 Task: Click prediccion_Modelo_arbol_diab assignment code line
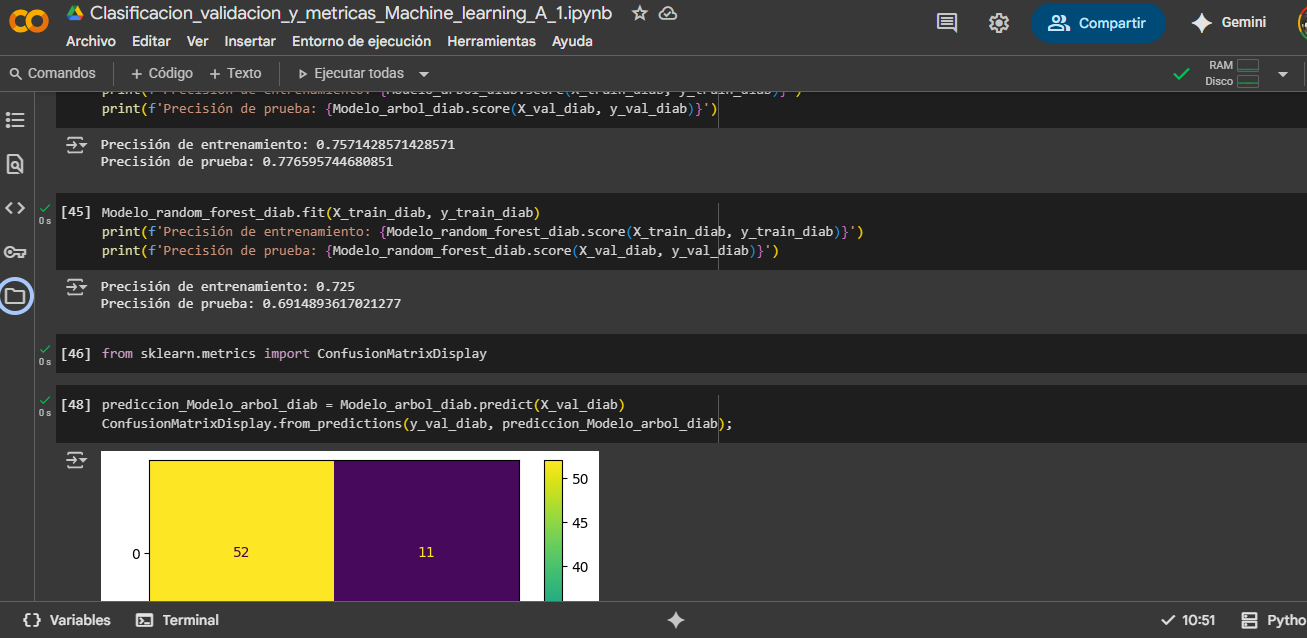click(362, 405)
